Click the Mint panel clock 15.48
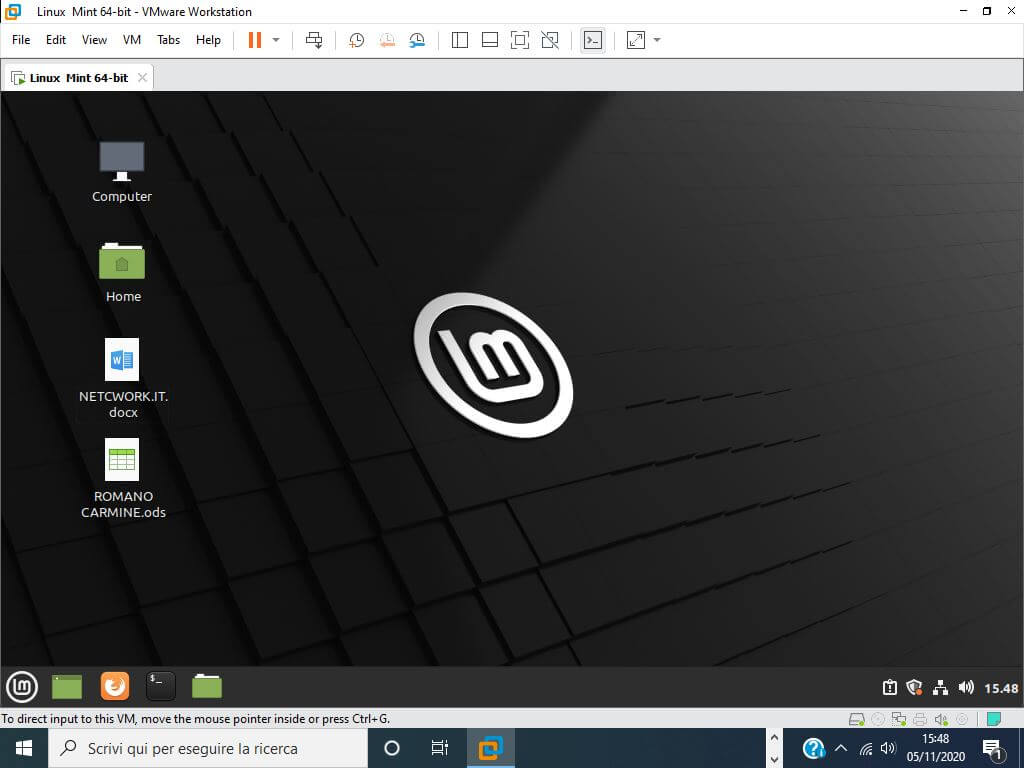Image resolution: width=1024 pixels, height=768 pixels. tap(1000, 688)
